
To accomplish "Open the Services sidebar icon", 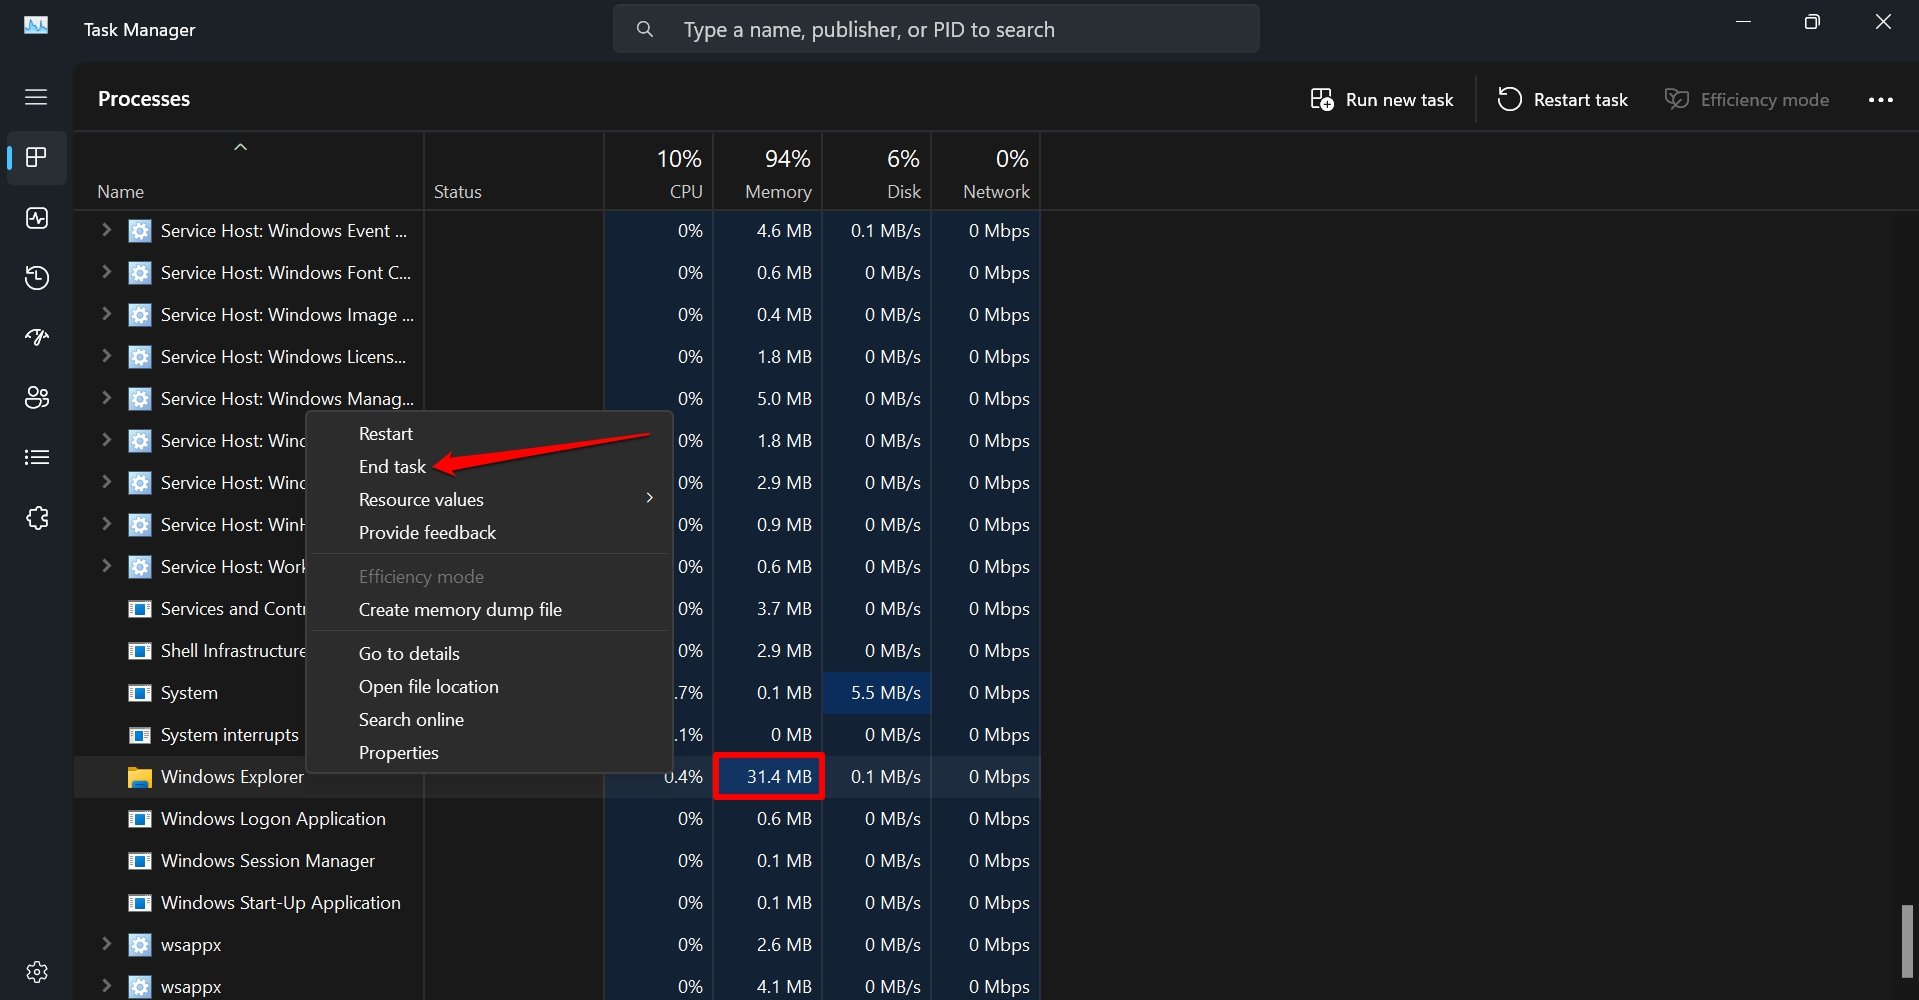I will tap(36, 518).
